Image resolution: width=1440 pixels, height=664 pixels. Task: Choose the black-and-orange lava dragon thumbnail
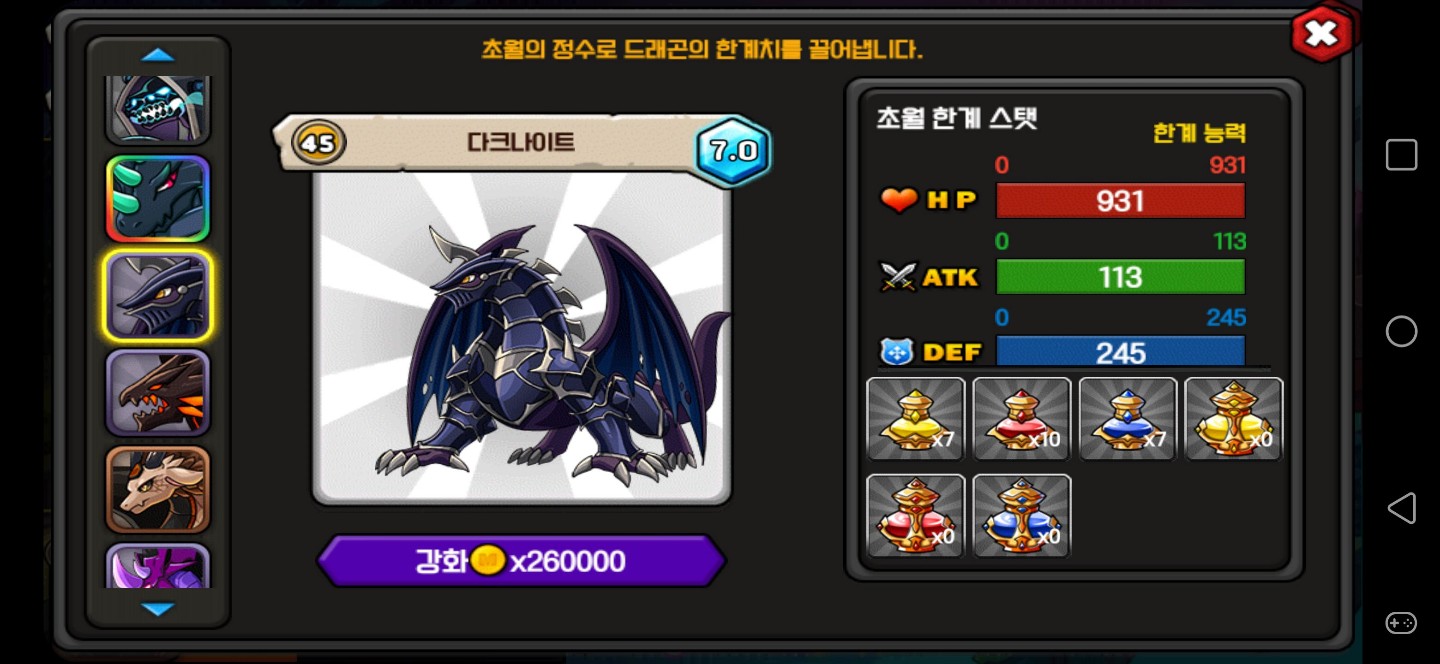[x=158, y=392]
